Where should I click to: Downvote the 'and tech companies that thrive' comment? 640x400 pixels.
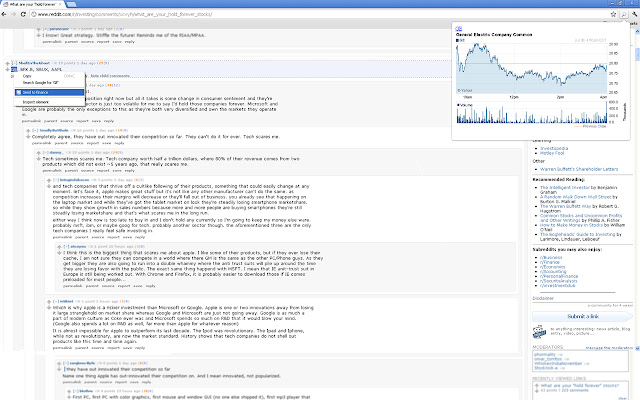click(x=49, y=186)
